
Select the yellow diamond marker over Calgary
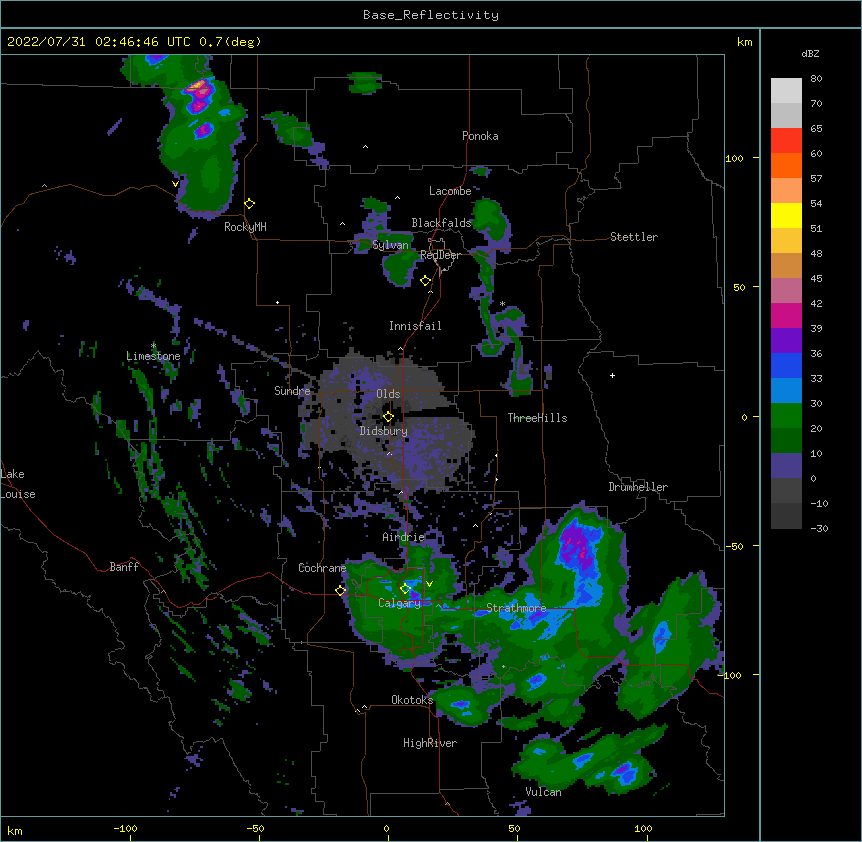pyautogui.click(x=405, y=589)
